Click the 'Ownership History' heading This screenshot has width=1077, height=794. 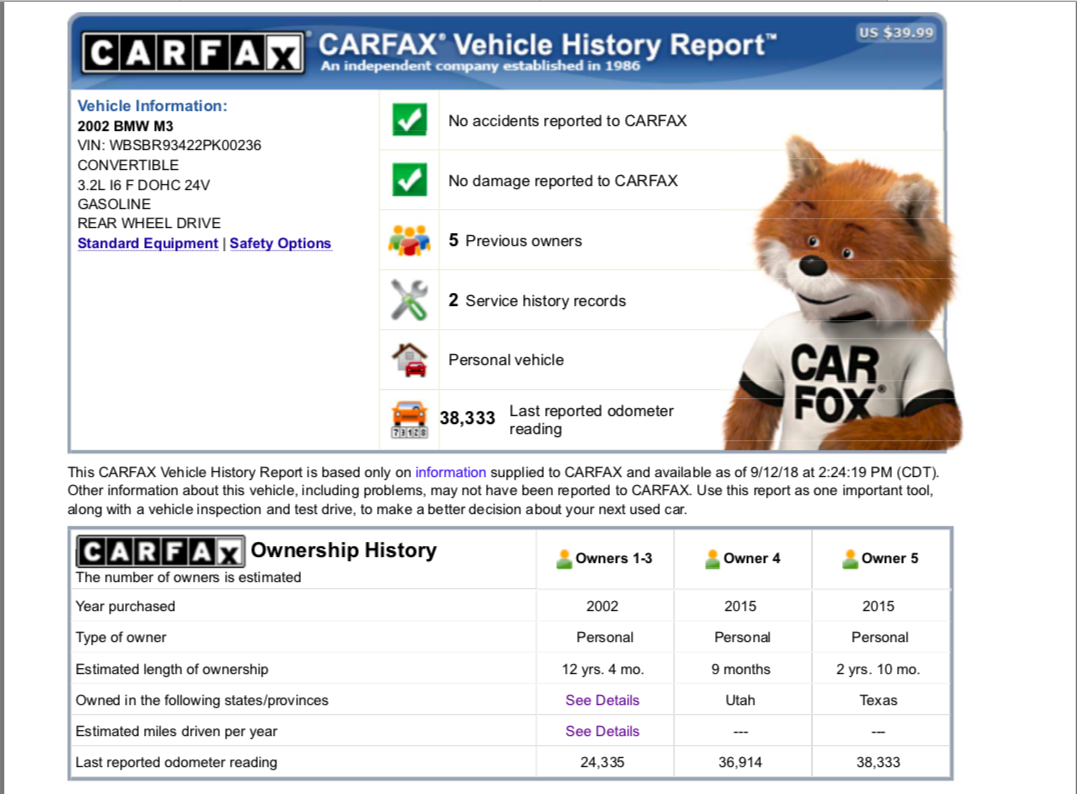pos(343,550)
